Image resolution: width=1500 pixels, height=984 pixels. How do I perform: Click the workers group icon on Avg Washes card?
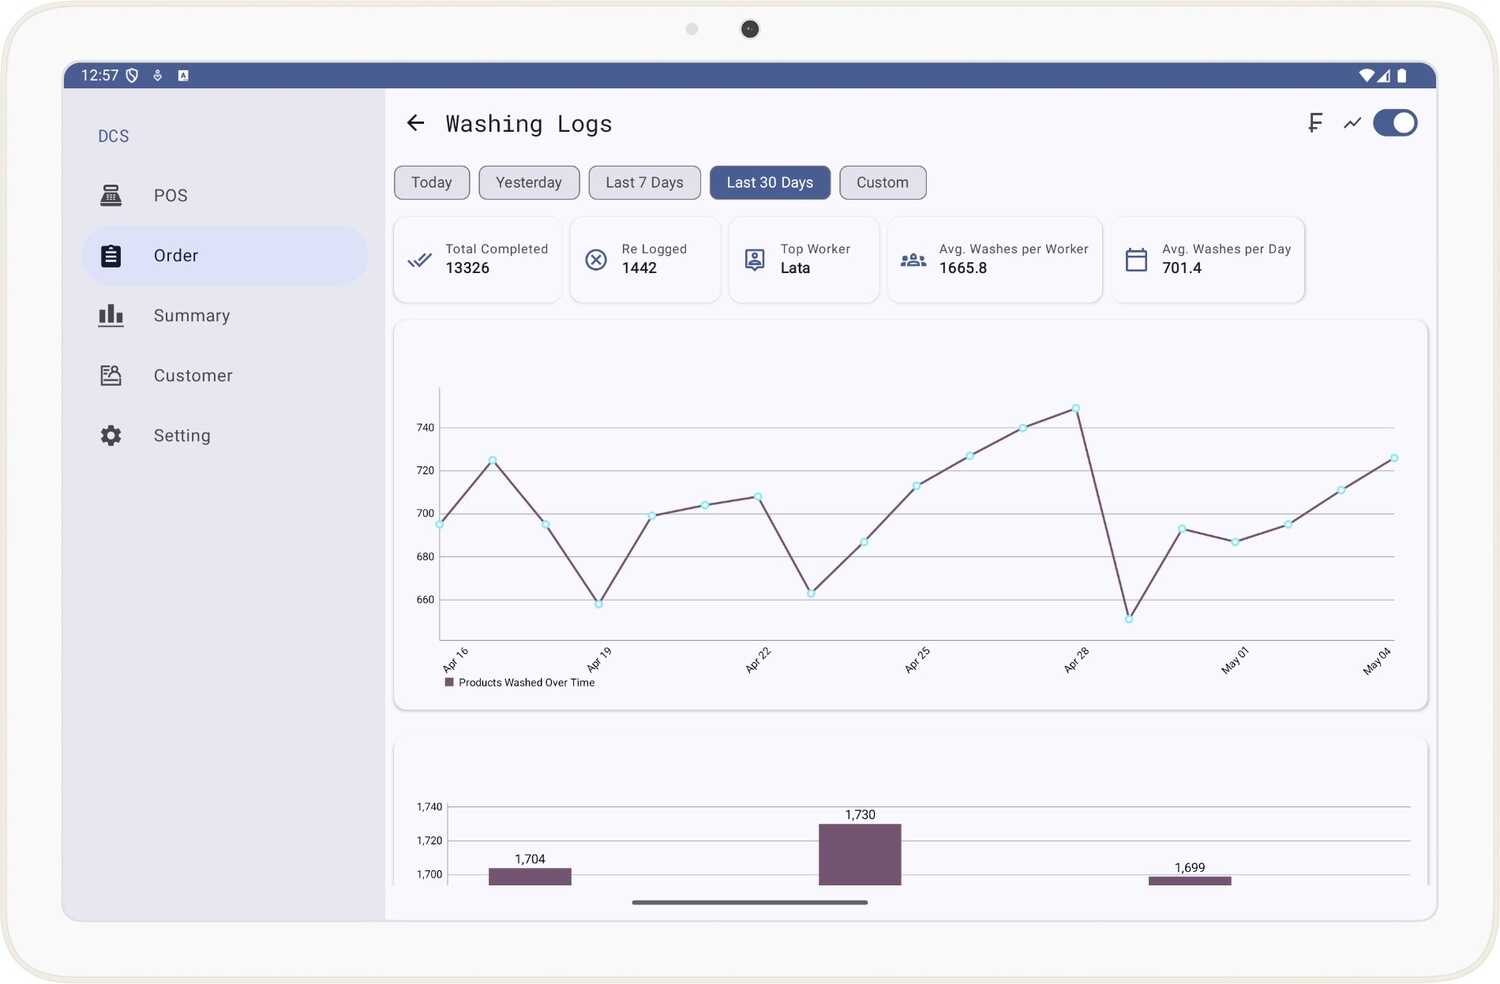(912, 259)
